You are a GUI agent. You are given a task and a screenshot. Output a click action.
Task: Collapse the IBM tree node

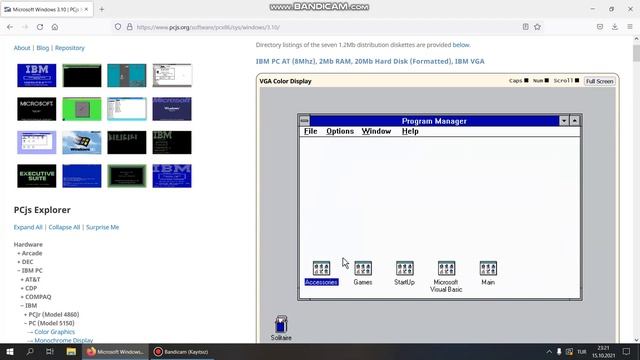(29, 305)
